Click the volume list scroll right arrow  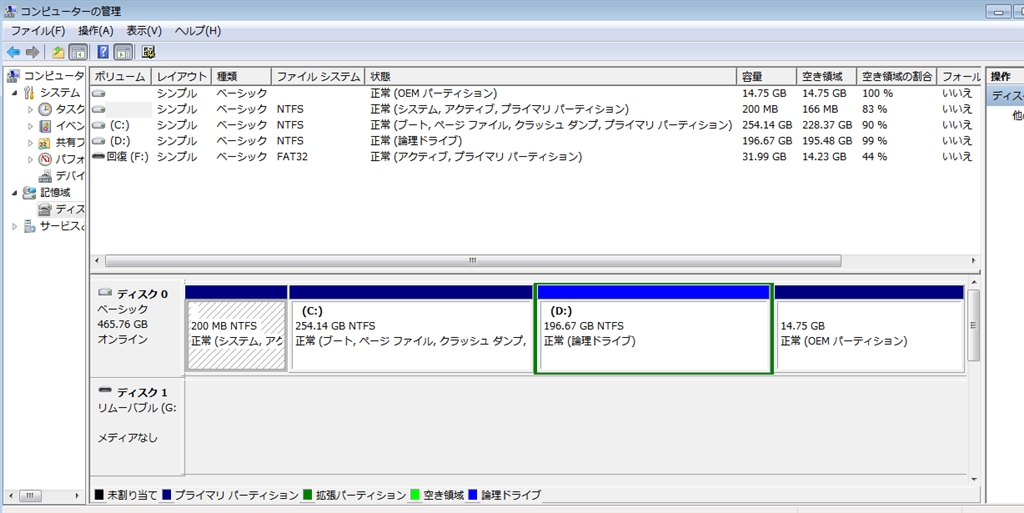click(974, 260)
